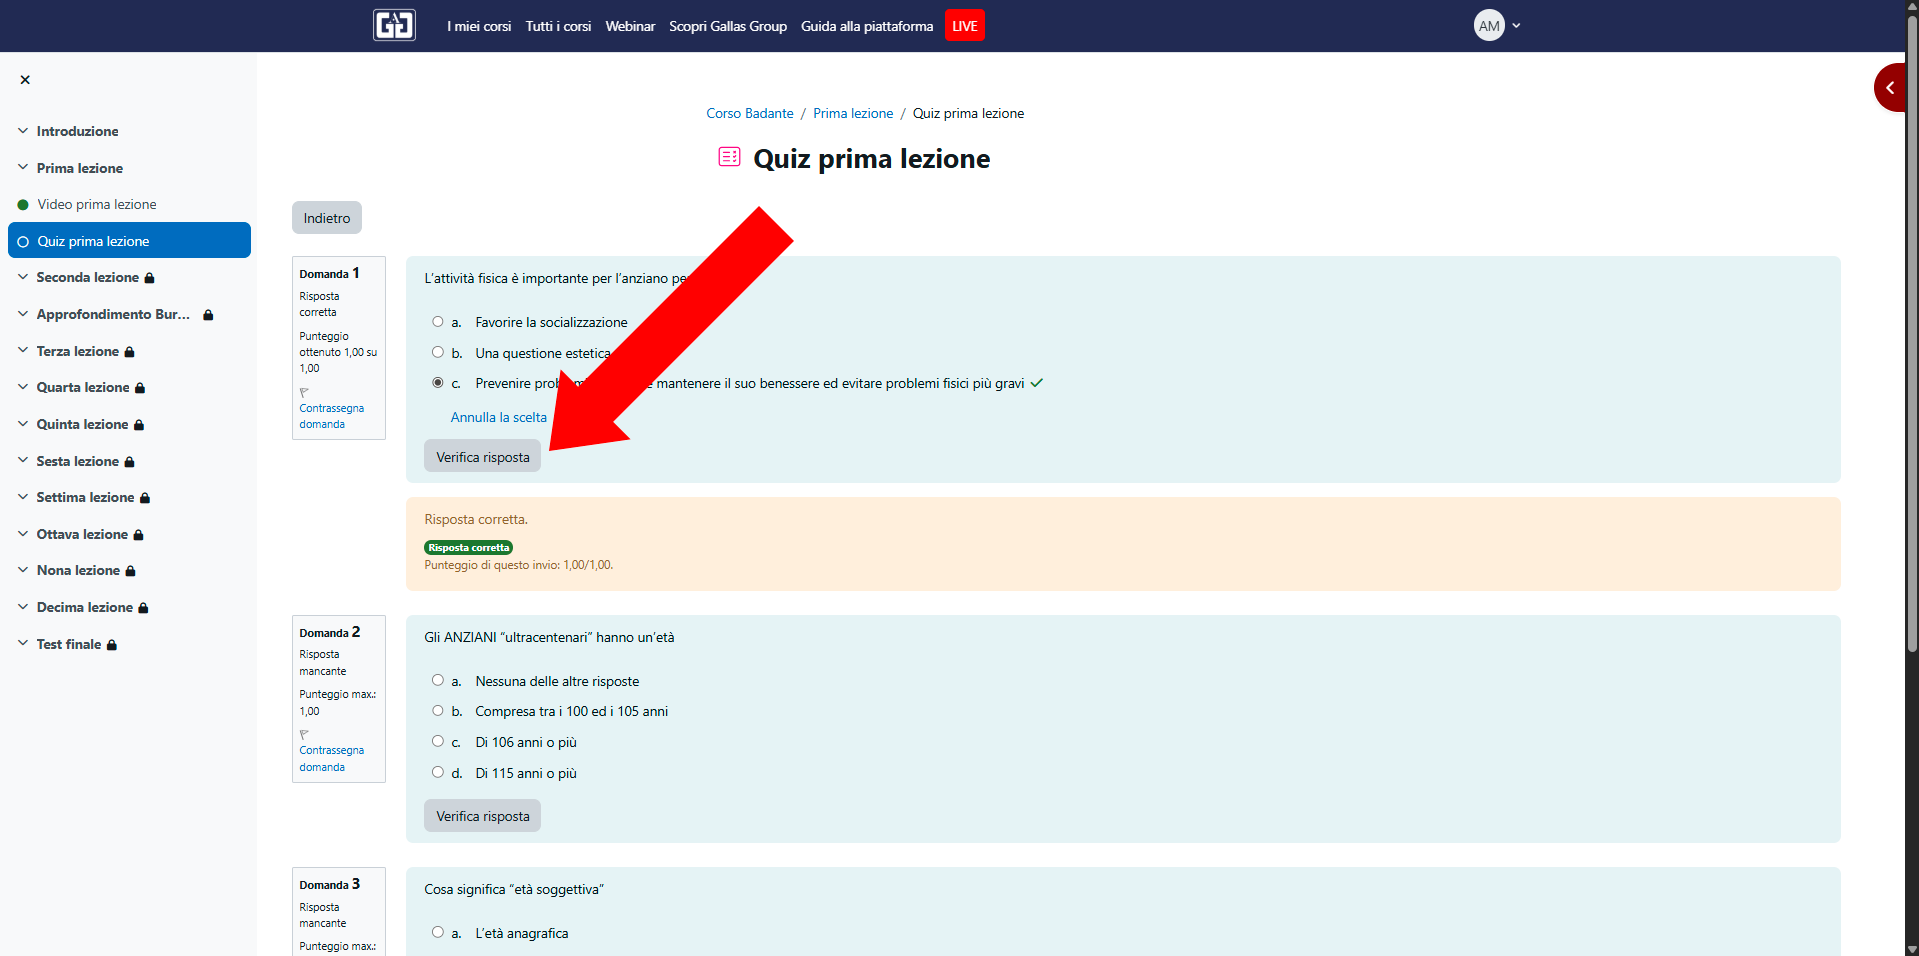Open 'Tutti i corsi' in the top menu
The image size is (1919, 956).
click(x=558, y=26)
